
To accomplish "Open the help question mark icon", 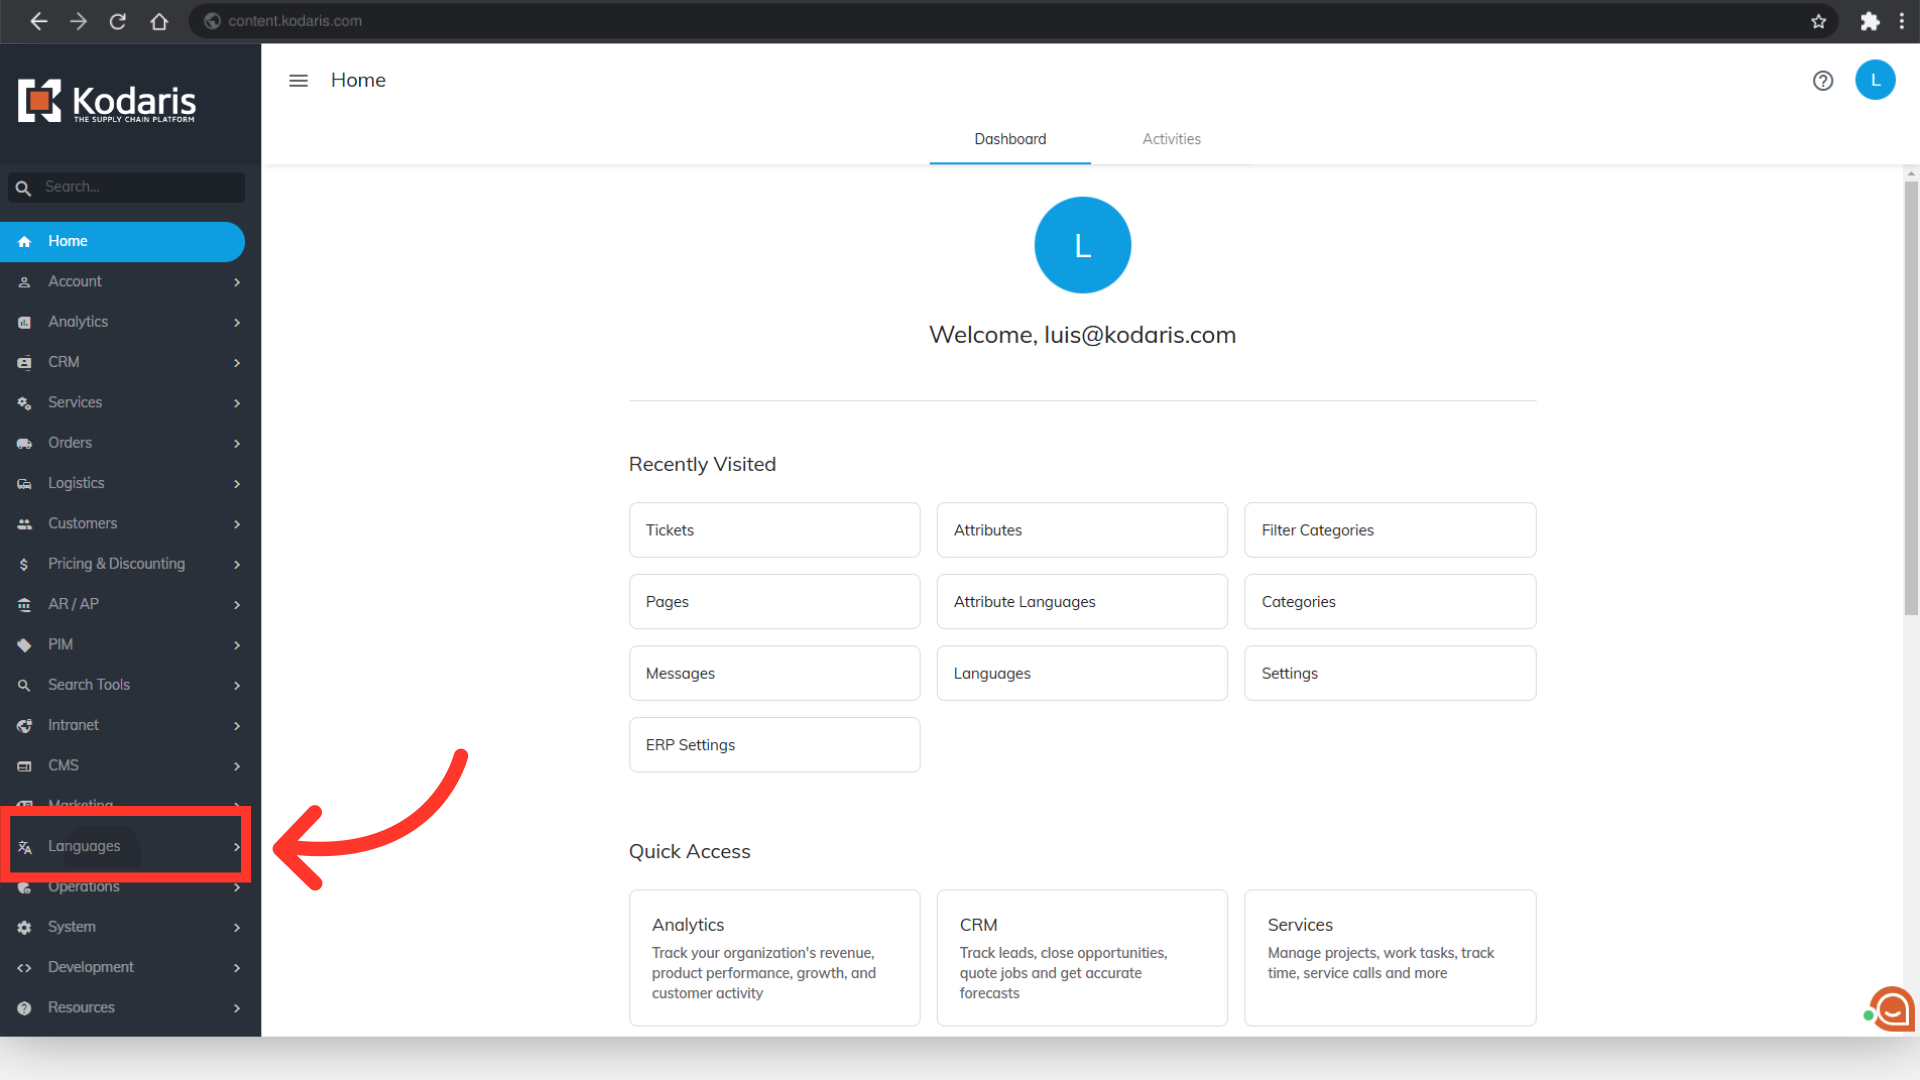I will 1822,81.
